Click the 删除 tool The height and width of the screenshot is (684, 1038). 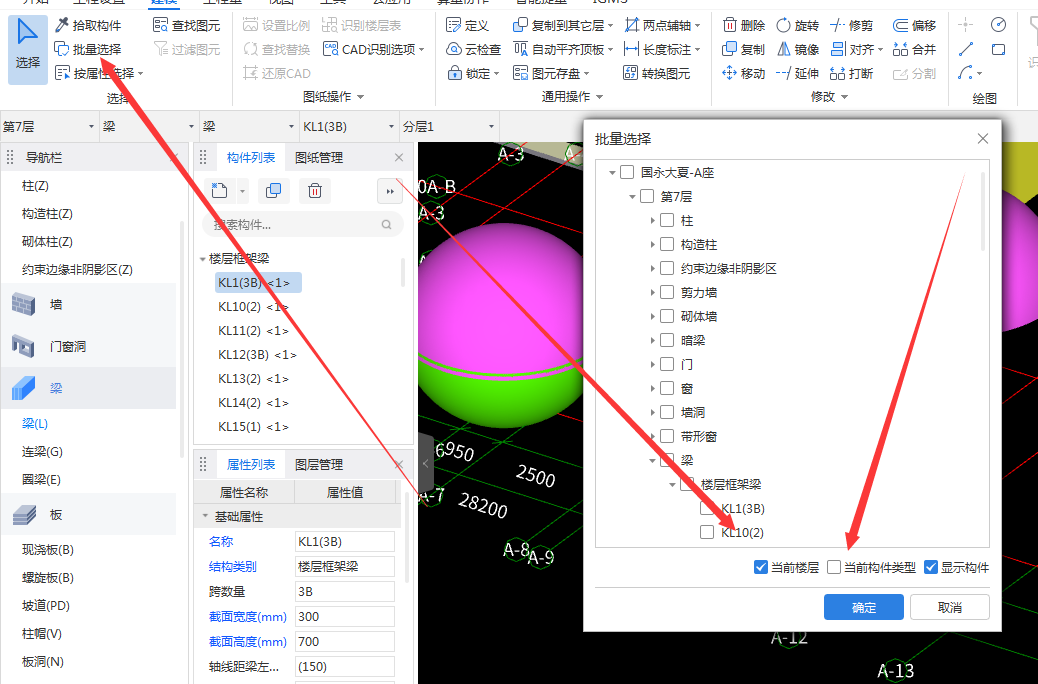point(743,25)
